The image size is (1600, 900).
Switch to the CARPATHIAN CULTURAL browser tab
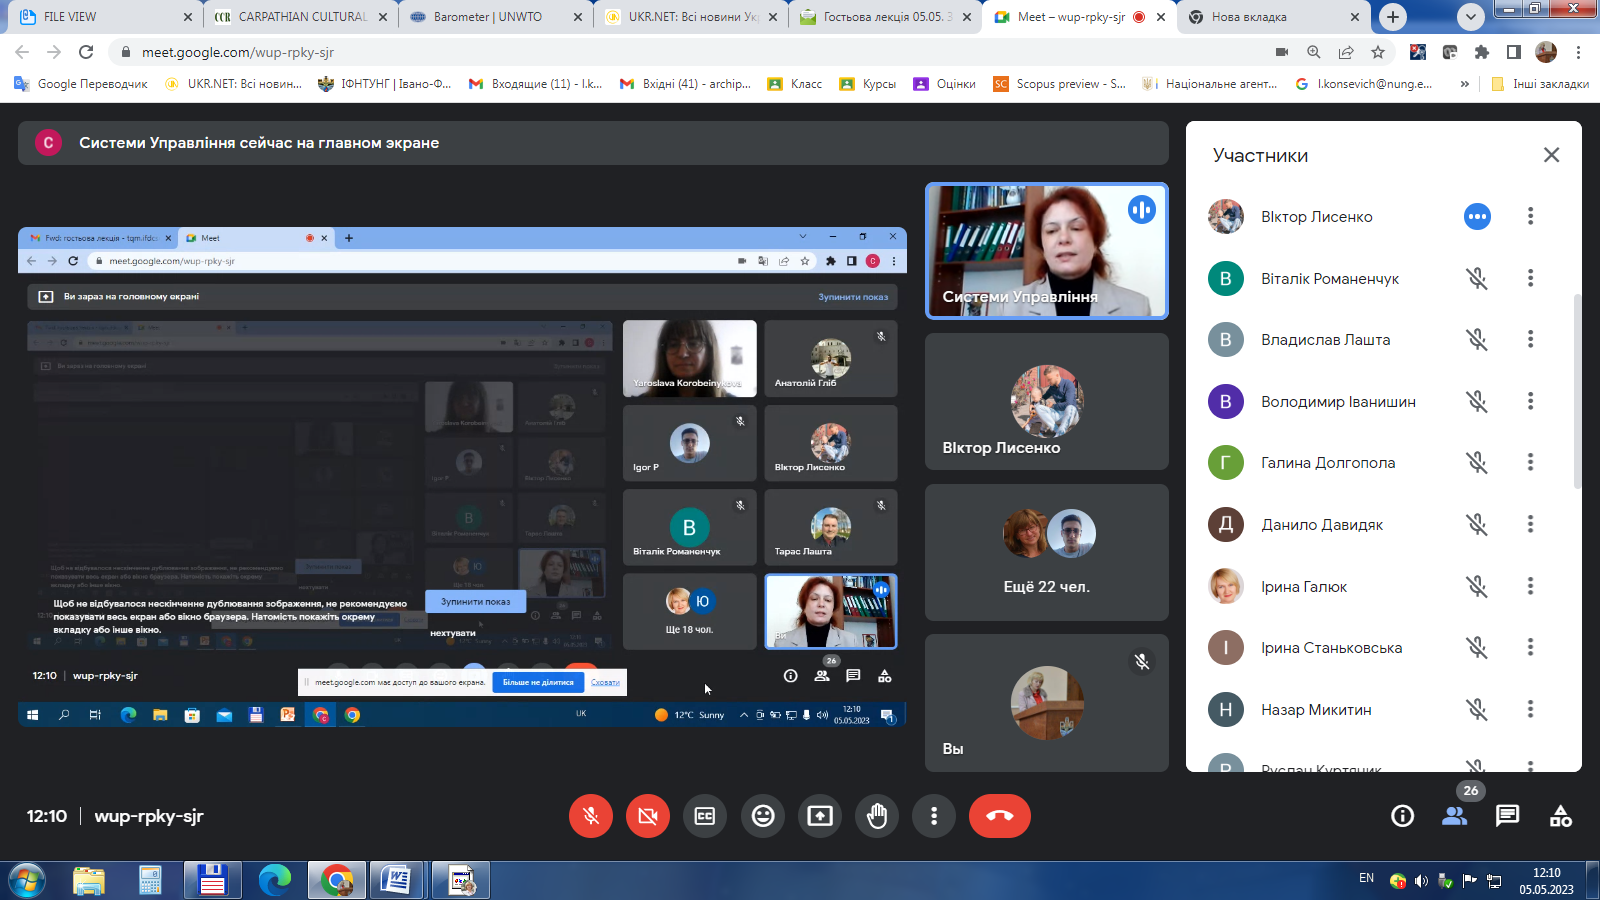coord(300,17)
